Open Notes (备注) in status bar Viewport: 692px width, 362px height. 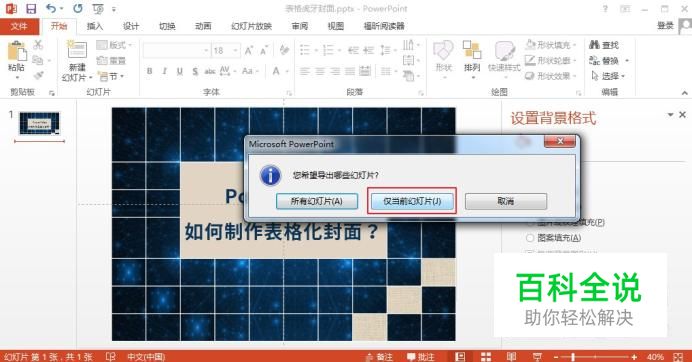coord(379,357)
